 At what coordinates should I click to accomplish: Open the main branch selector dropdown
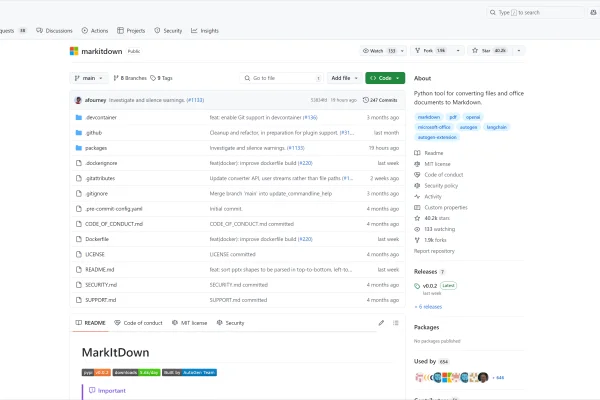pos(89,78)
